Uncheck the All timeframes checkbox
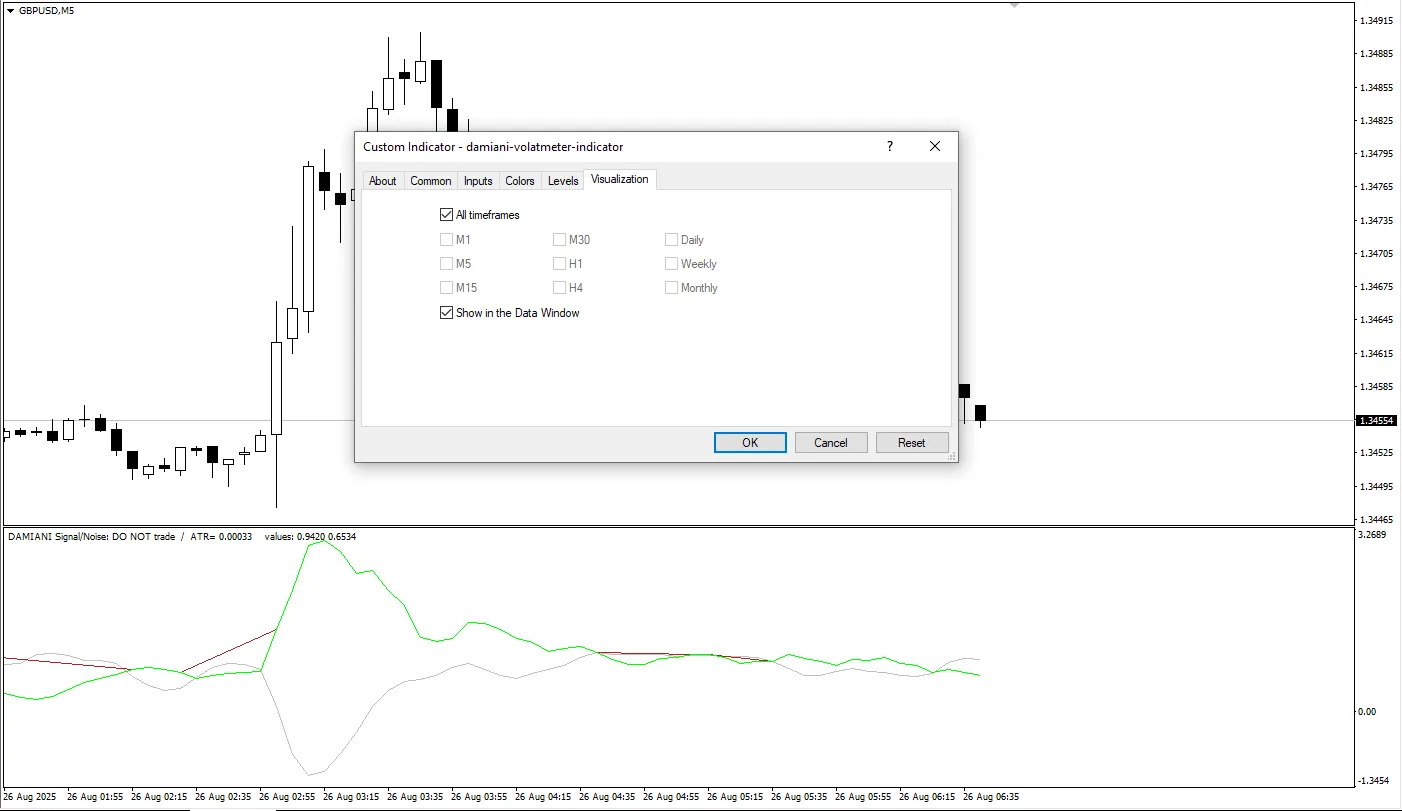The width and height of the screenshot is (1402, 811). (446, 215)
